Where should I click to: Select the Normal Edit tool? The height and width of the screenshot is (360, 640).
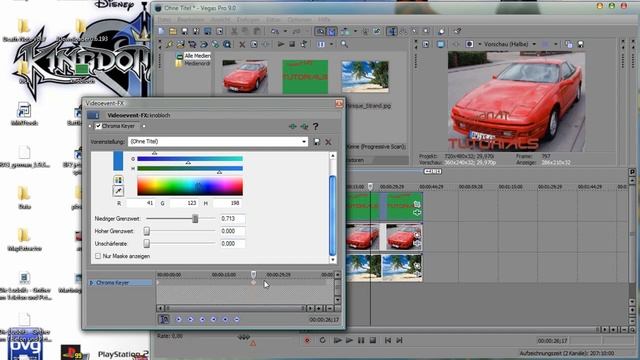click(x=392, y=31)
